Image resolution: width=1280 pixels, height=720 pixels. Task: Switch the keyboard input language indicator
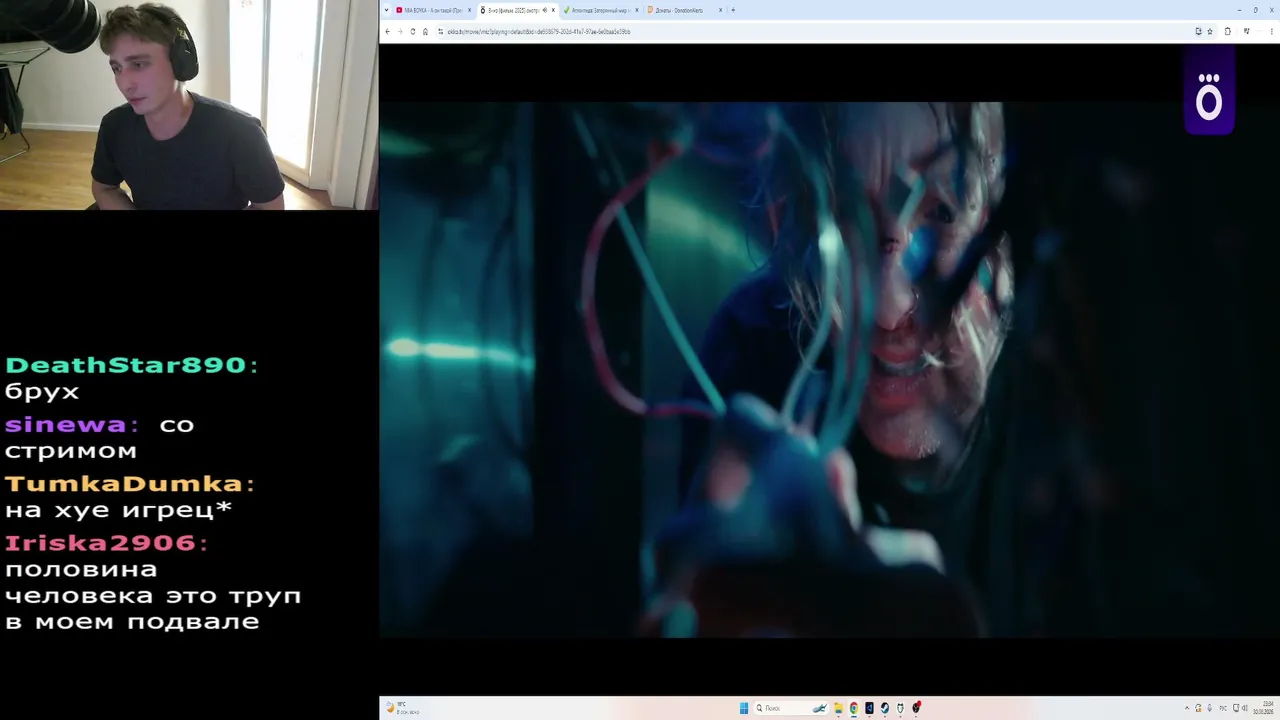1223,708
